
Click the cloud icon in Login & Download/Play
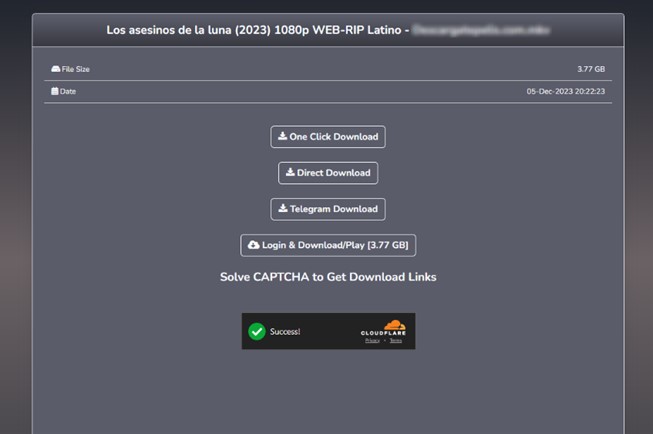[254, 245]
